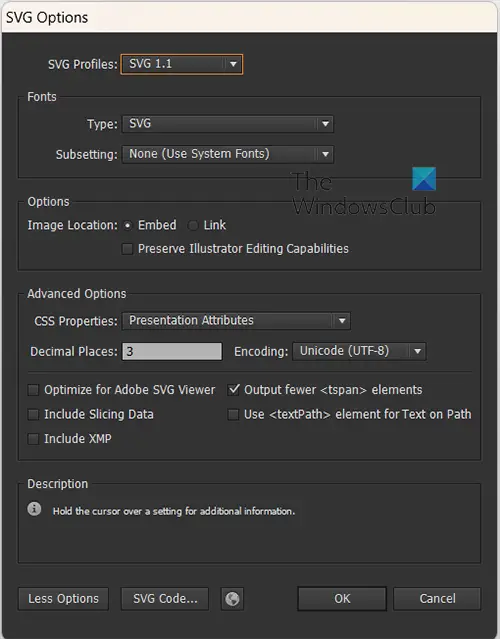Uncheck Output fewer tspan elements
Viewport: 500px width, 639px height.
tap(233, 390)
